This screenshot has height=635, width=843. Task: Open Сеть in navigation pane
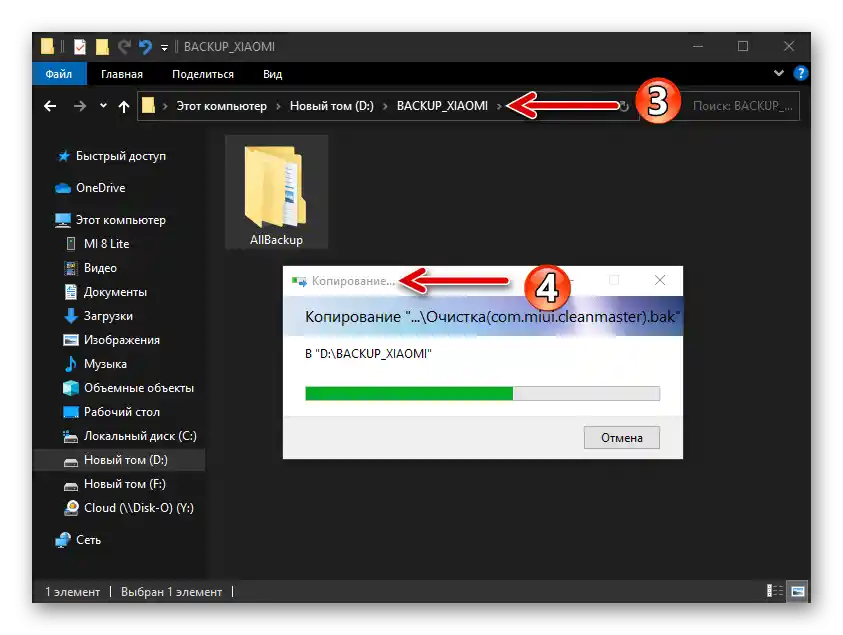[x=88, y=540]
